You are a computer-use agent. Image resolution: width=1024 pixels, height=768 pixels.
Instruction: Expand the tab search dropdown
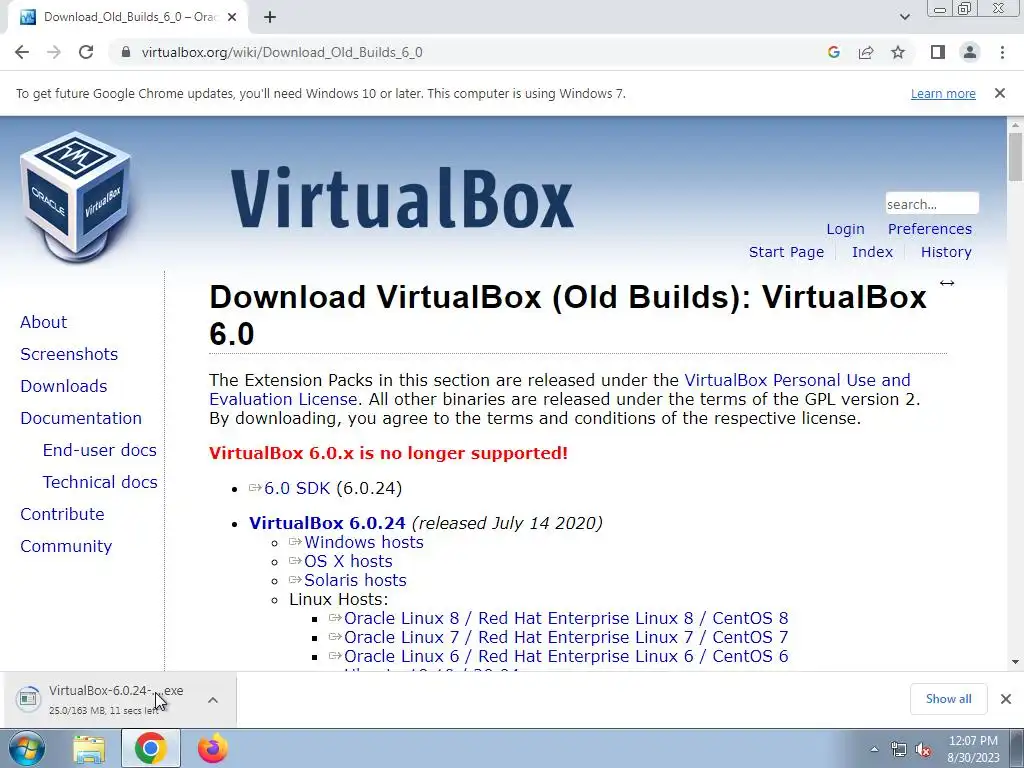904,17
